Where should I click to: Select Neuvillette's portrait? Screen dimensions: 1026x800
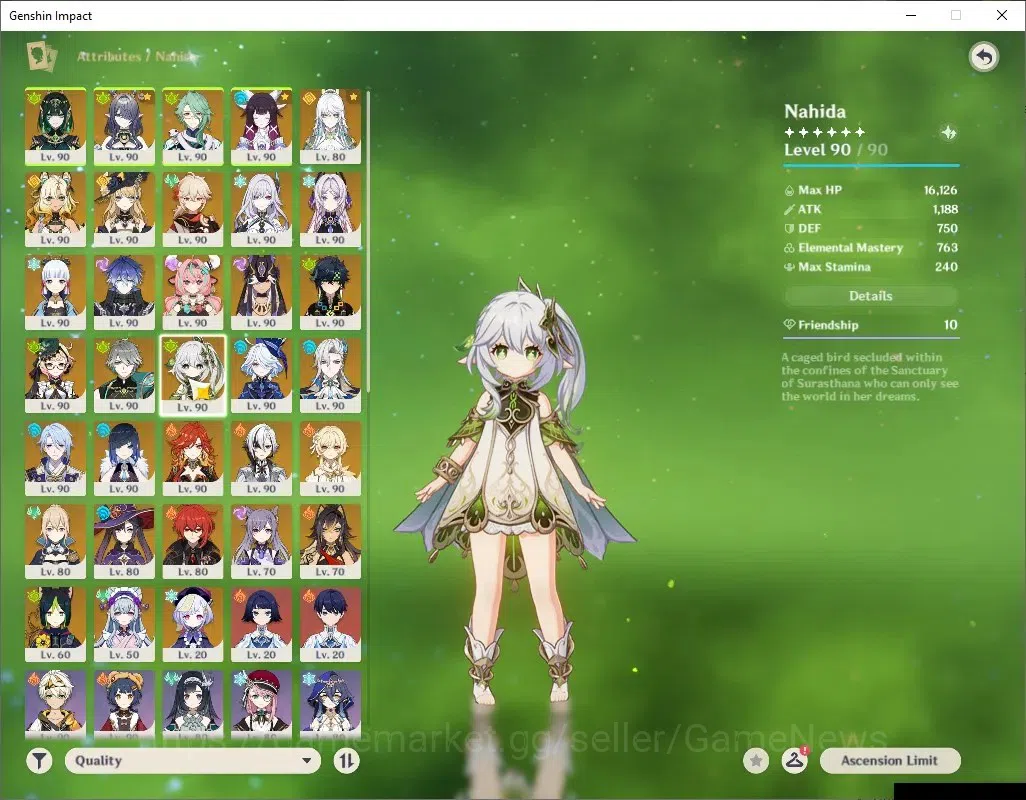point(330,375)
